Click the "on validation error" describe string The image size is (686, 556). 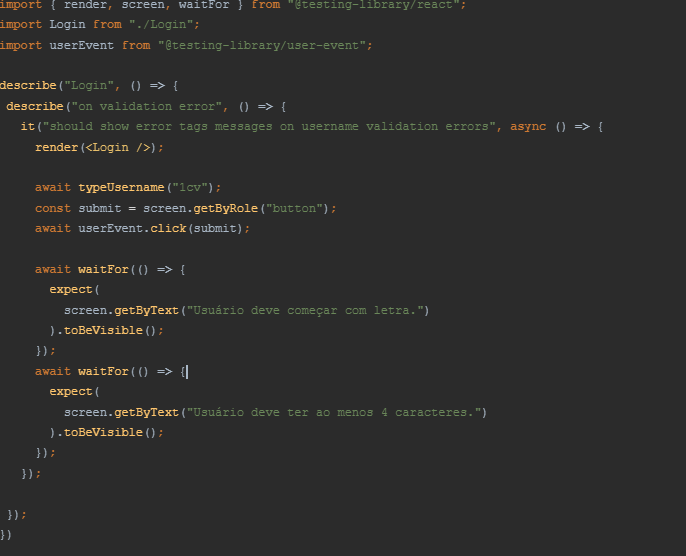point(147,107)
